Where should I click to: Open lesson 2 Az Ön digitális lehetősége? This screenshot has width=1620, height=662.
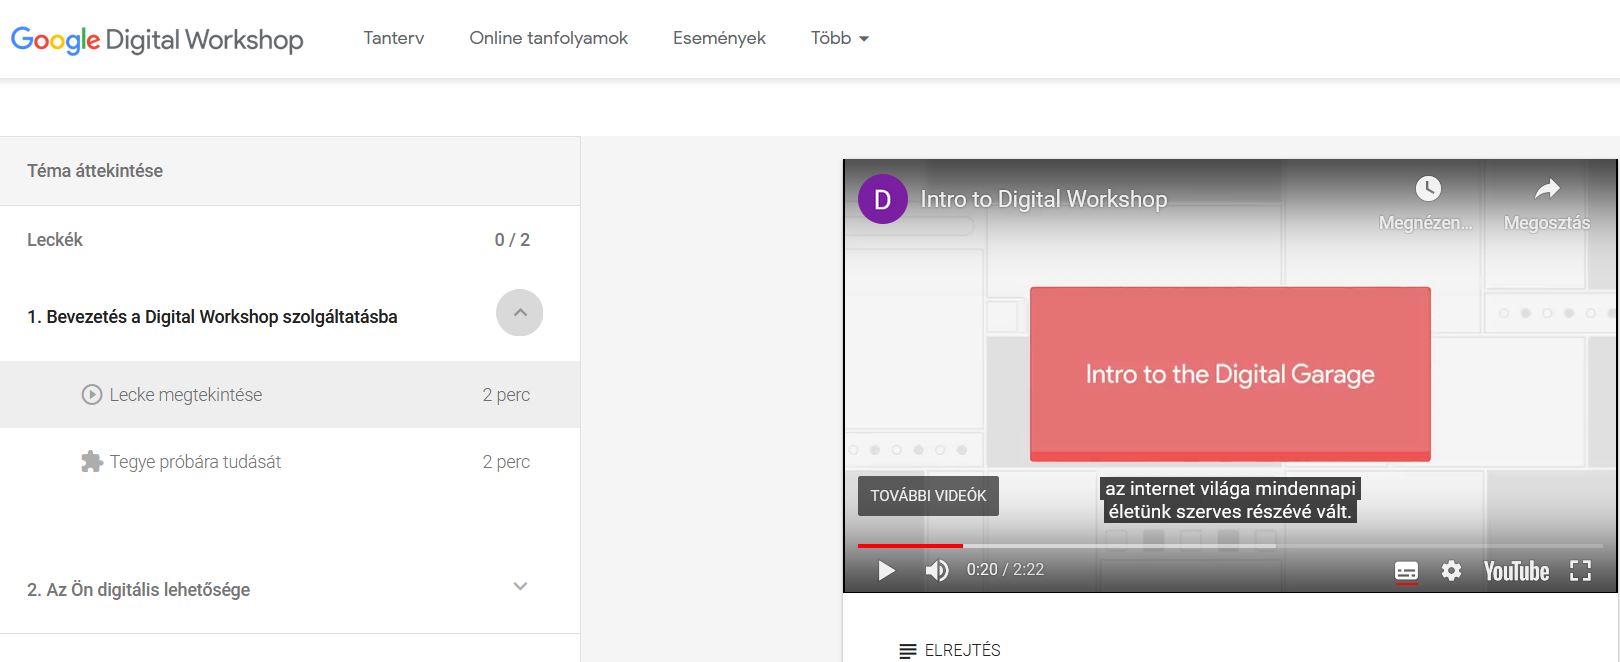[139, 590]
